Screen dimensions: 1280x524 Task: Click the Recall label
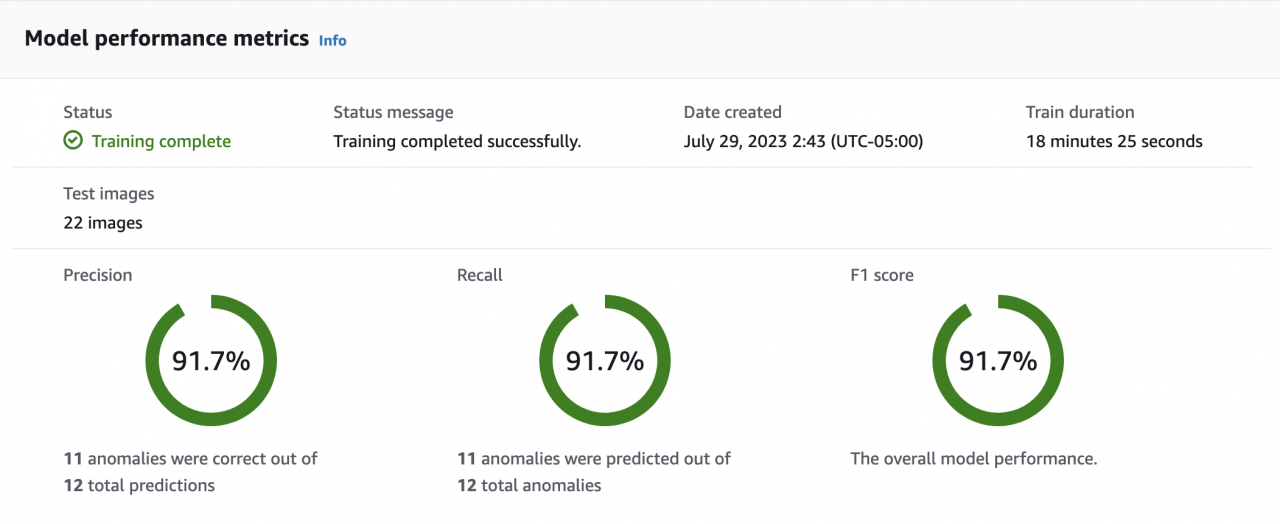coord(480,274)
